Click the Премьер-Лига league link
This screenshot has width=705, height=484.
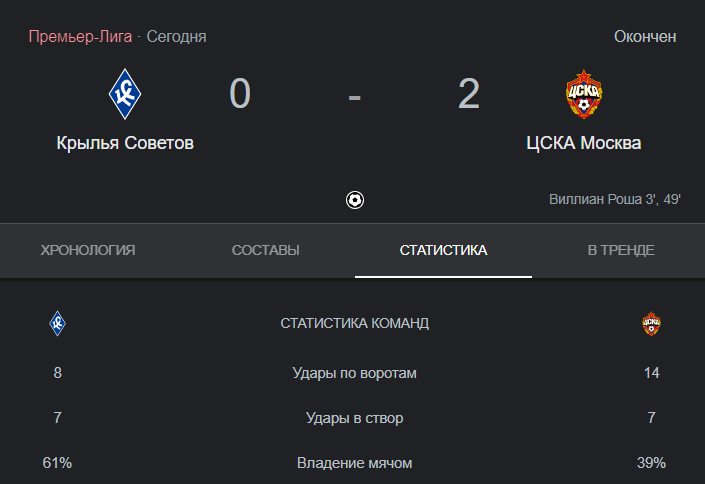[x=80, y=37]
